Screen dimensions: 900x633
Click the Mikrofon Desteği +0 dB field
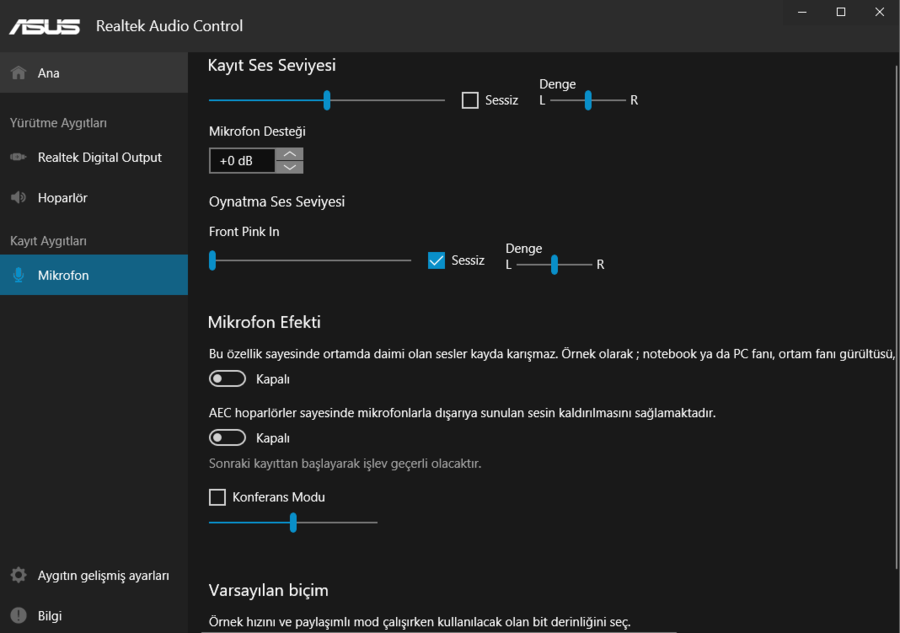242,161
